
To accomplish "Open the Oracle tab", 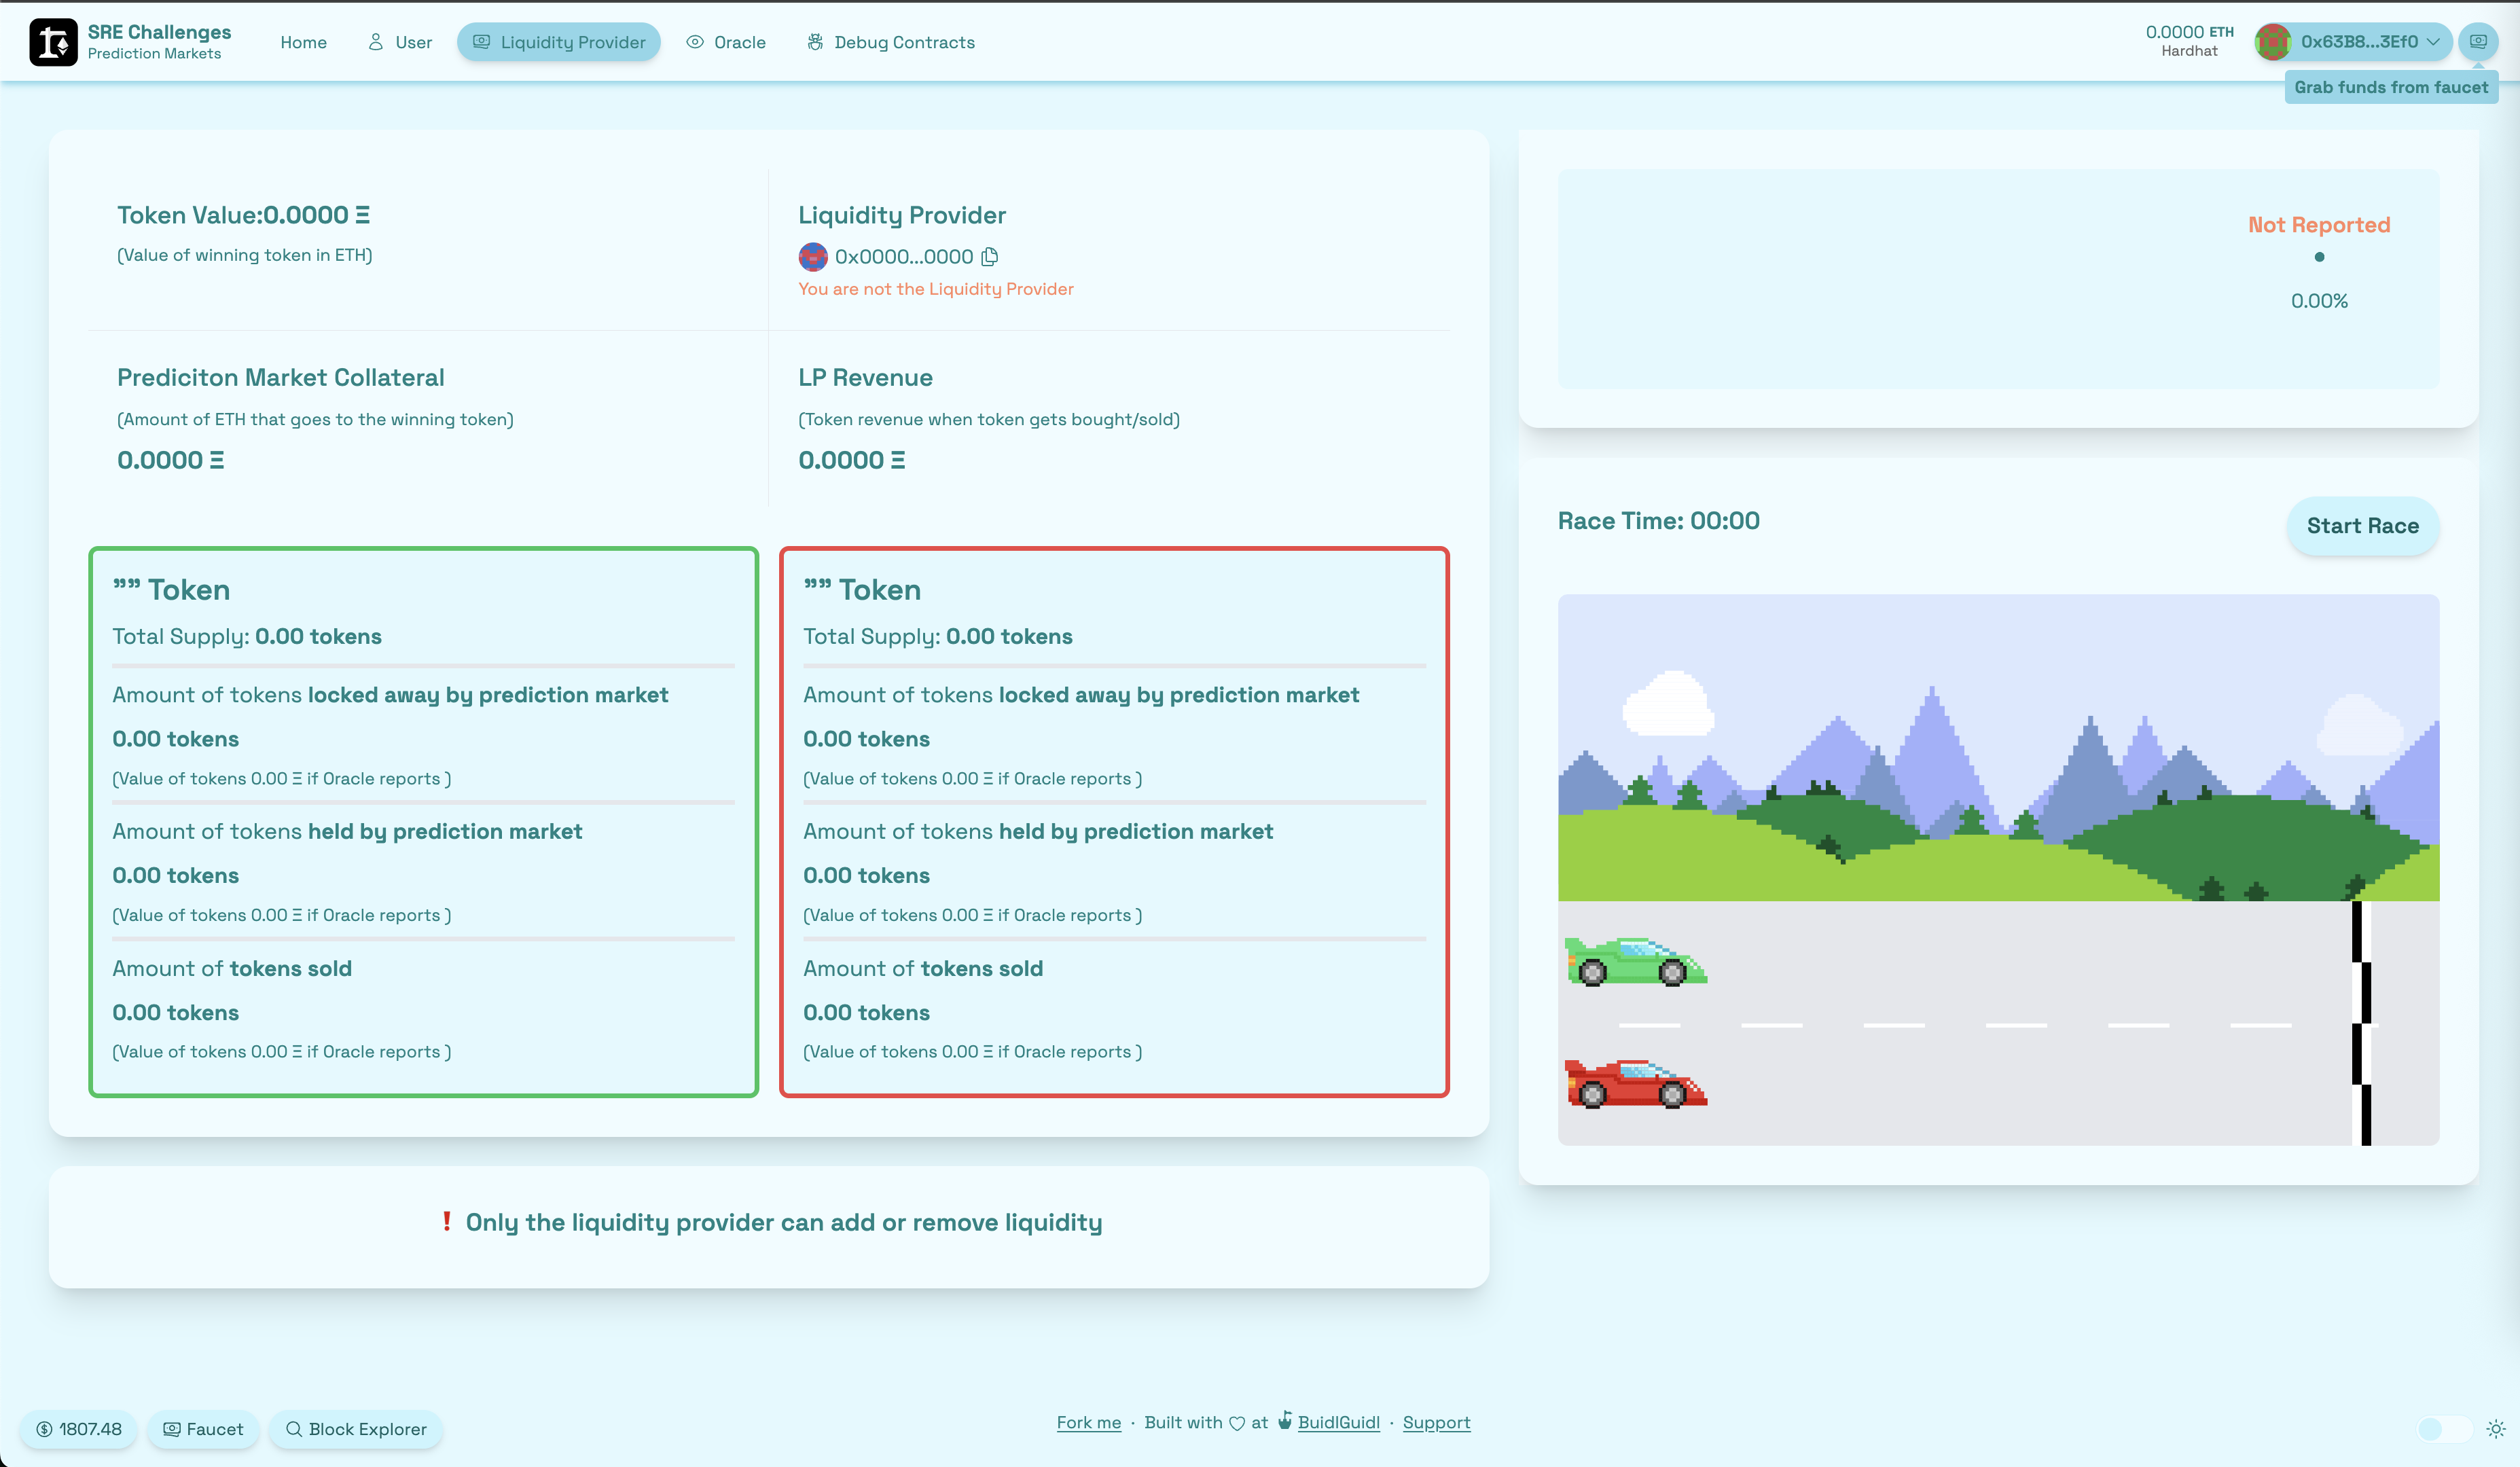I will click(x=726, y=42).
